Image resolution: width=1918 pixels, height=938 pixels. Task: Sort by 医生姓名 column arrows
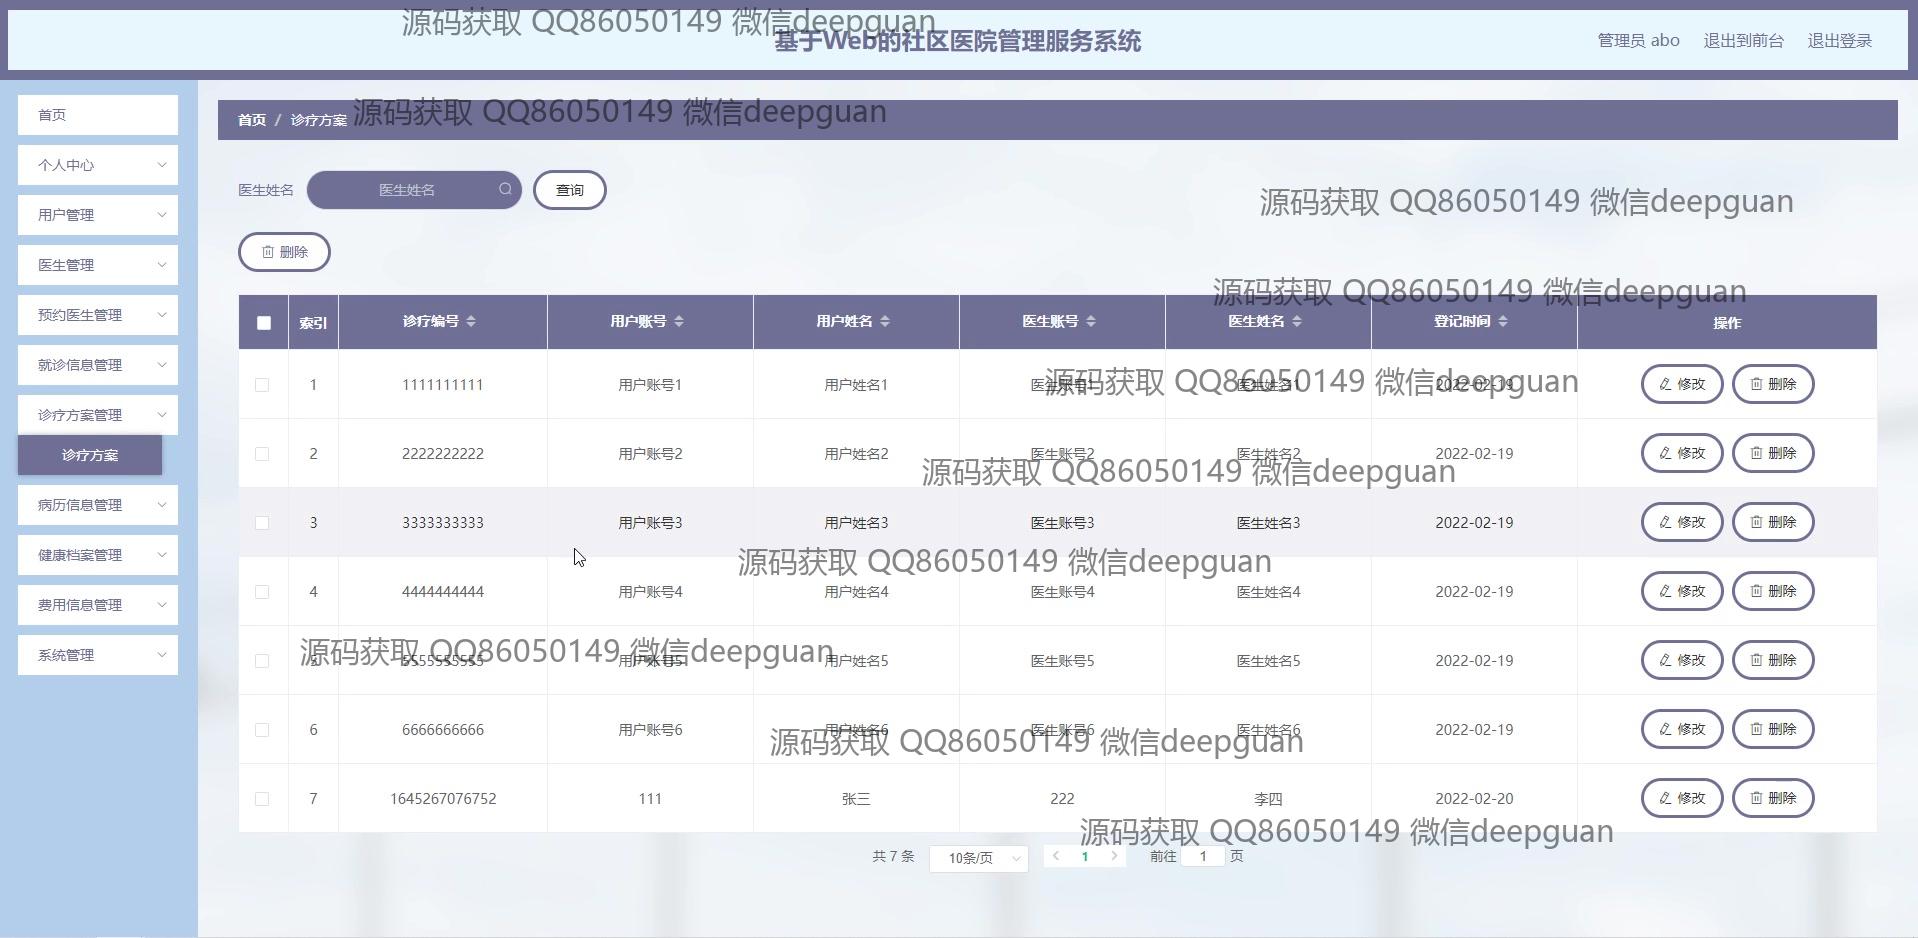[x=1297, y=321]
